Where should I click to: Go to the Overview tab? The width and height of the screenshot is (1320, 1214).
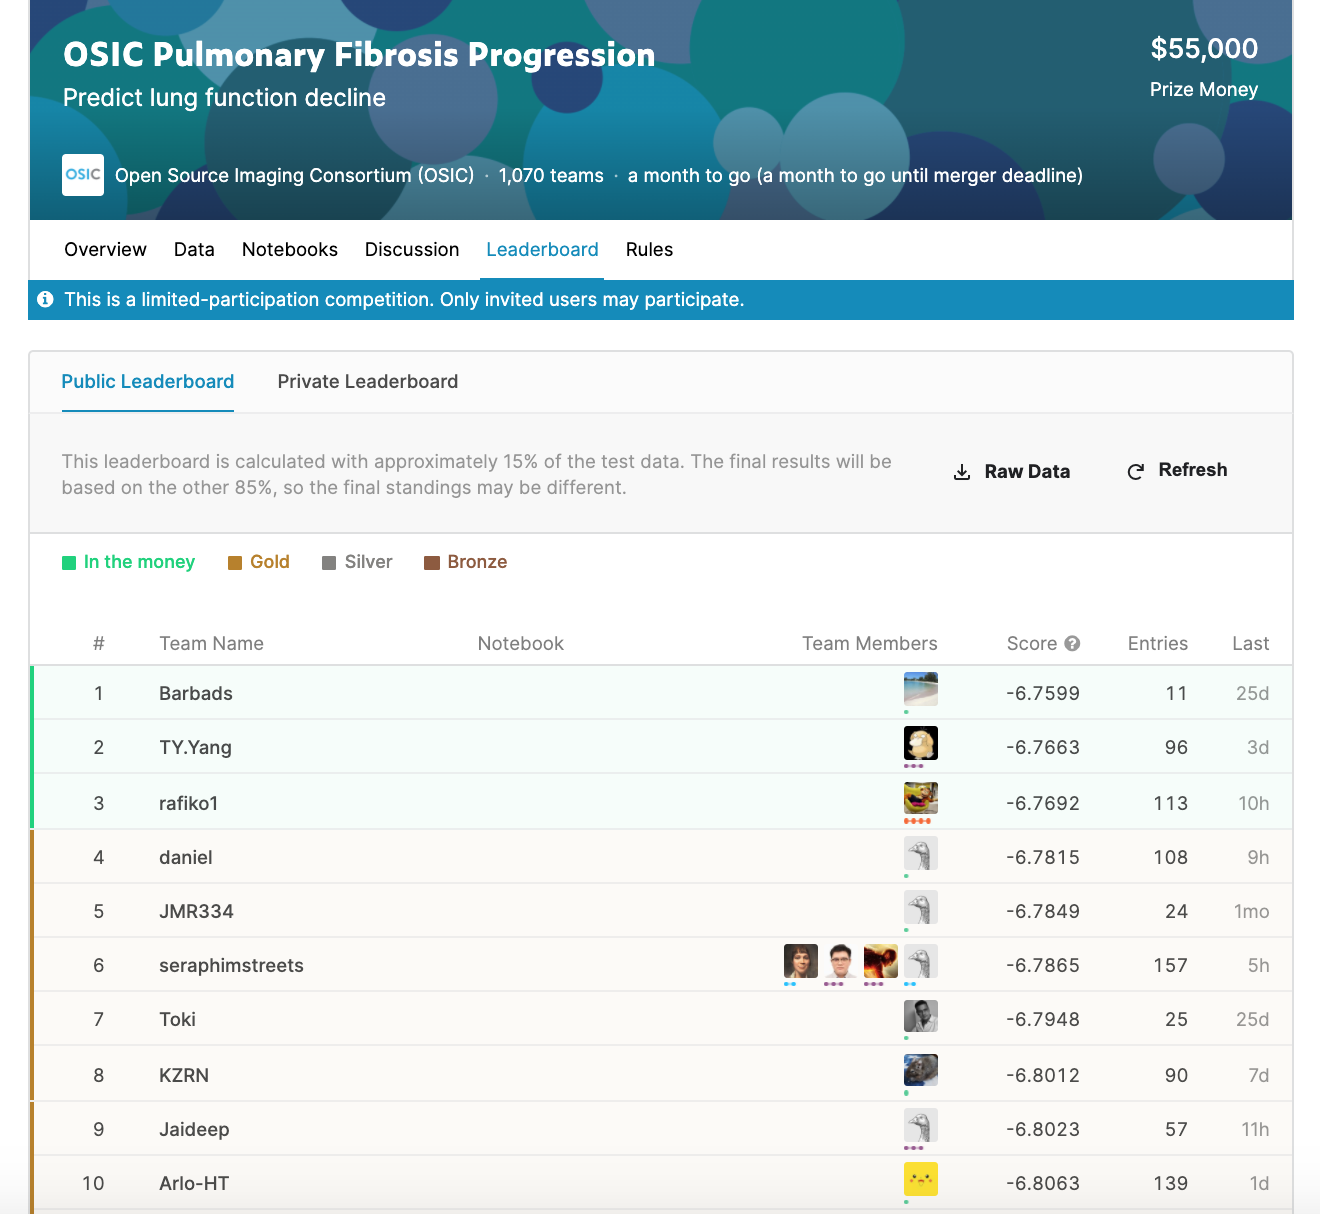105,249
